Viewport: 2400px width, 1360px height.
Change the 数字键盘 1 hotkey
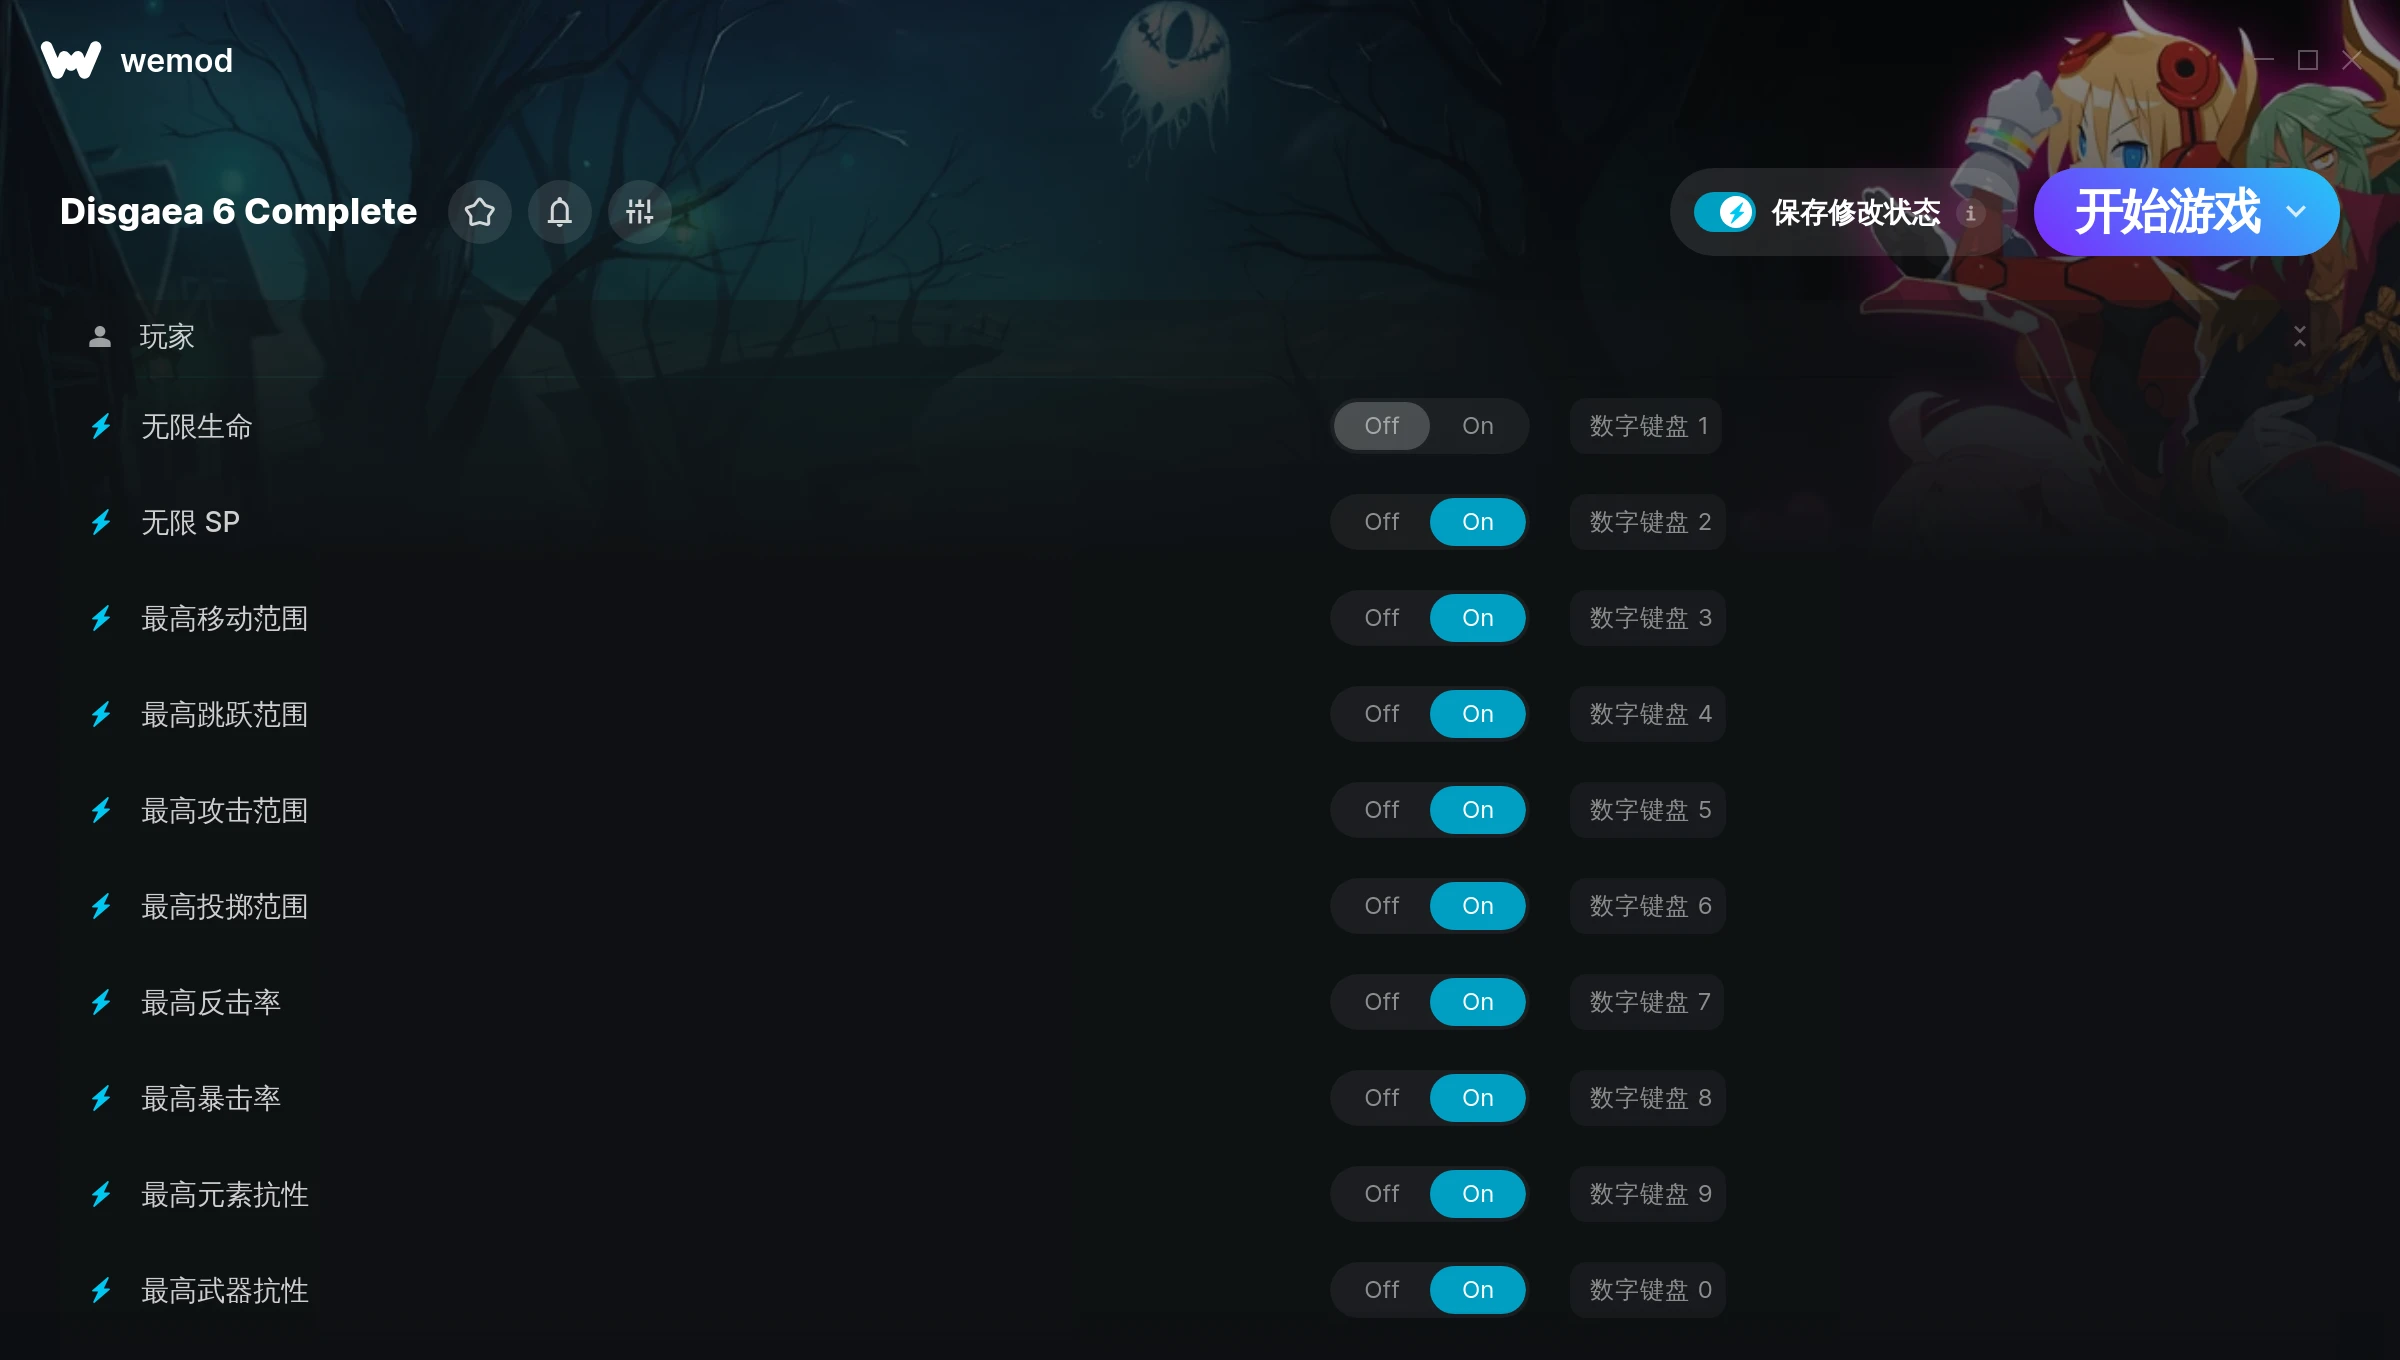coord(1646,426)
